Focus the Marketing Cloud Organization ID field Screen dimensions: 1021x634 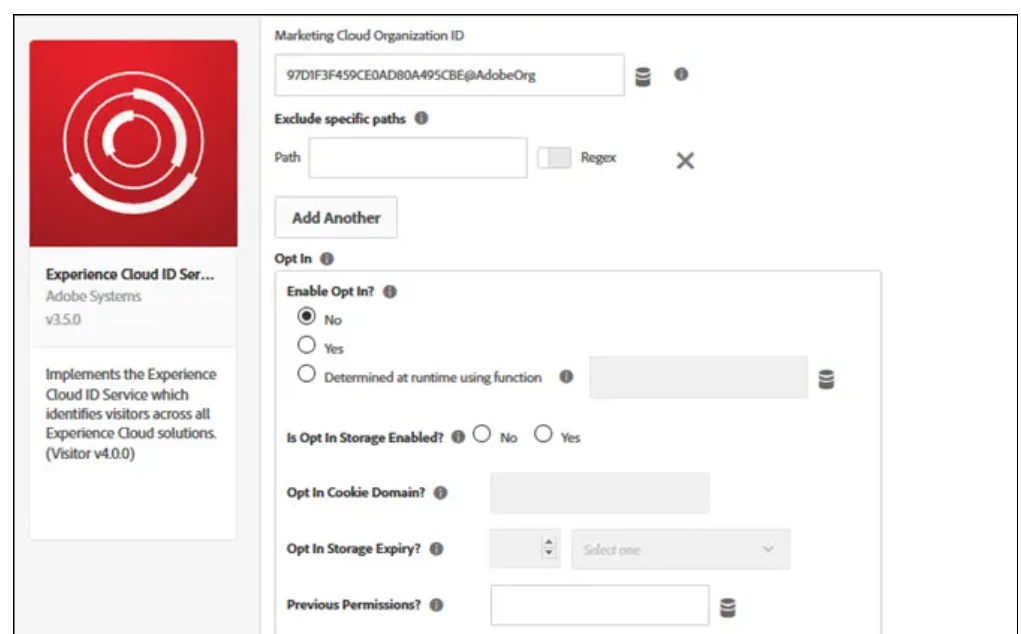click(x=449, y=75)
